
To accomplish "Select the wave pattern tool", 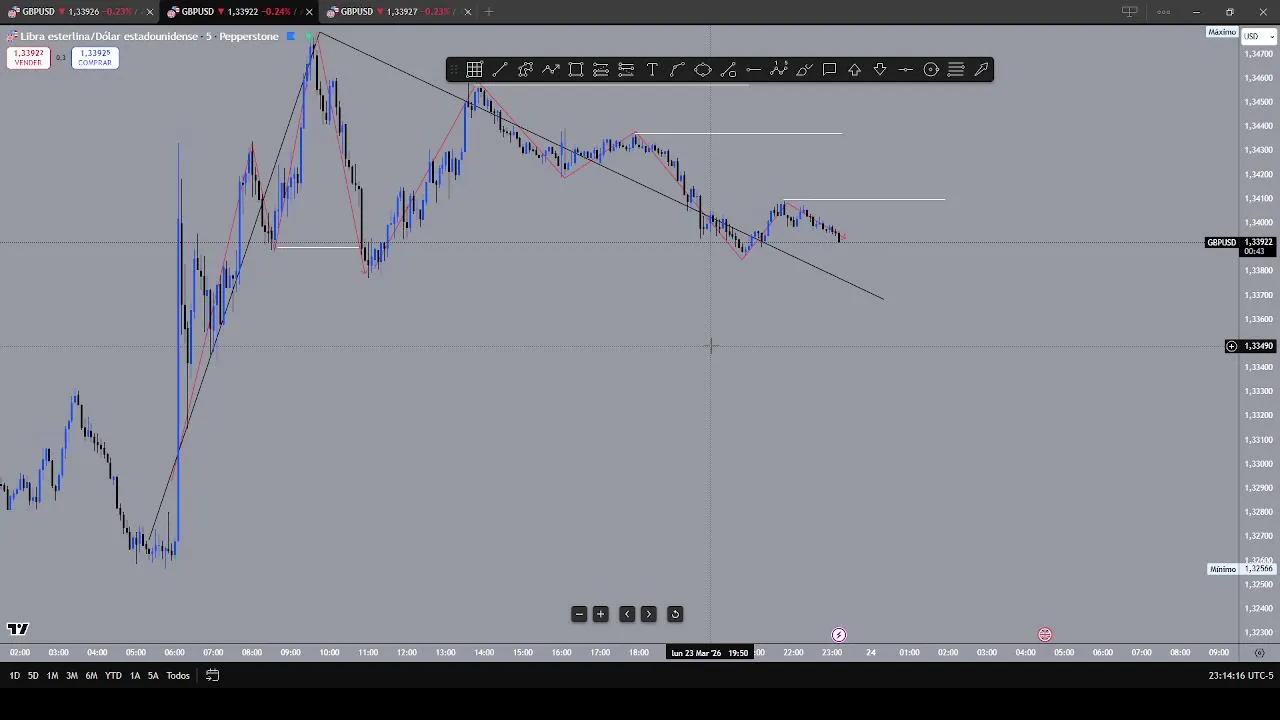I will coord(779,69).
